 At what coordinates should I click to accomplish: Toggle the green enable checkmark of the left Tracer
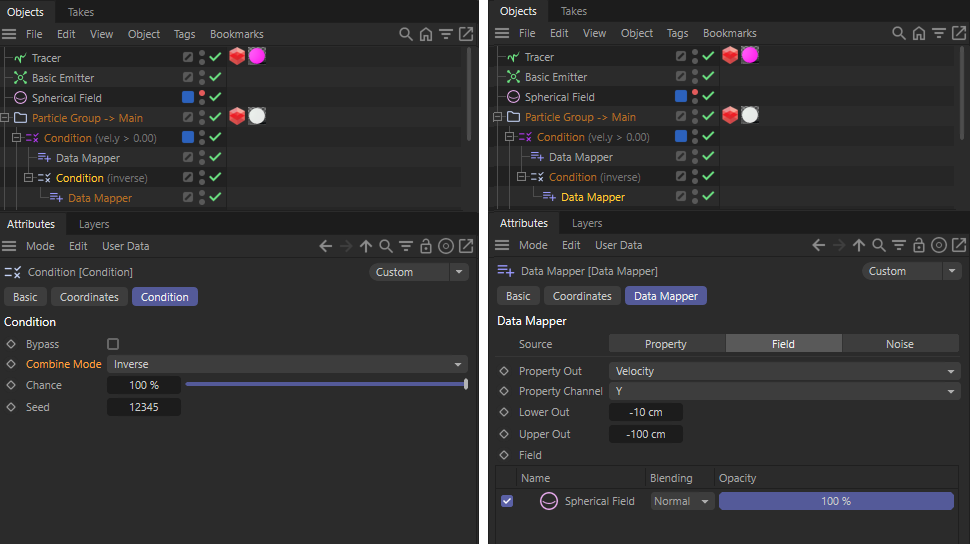(x=215, y=57)
